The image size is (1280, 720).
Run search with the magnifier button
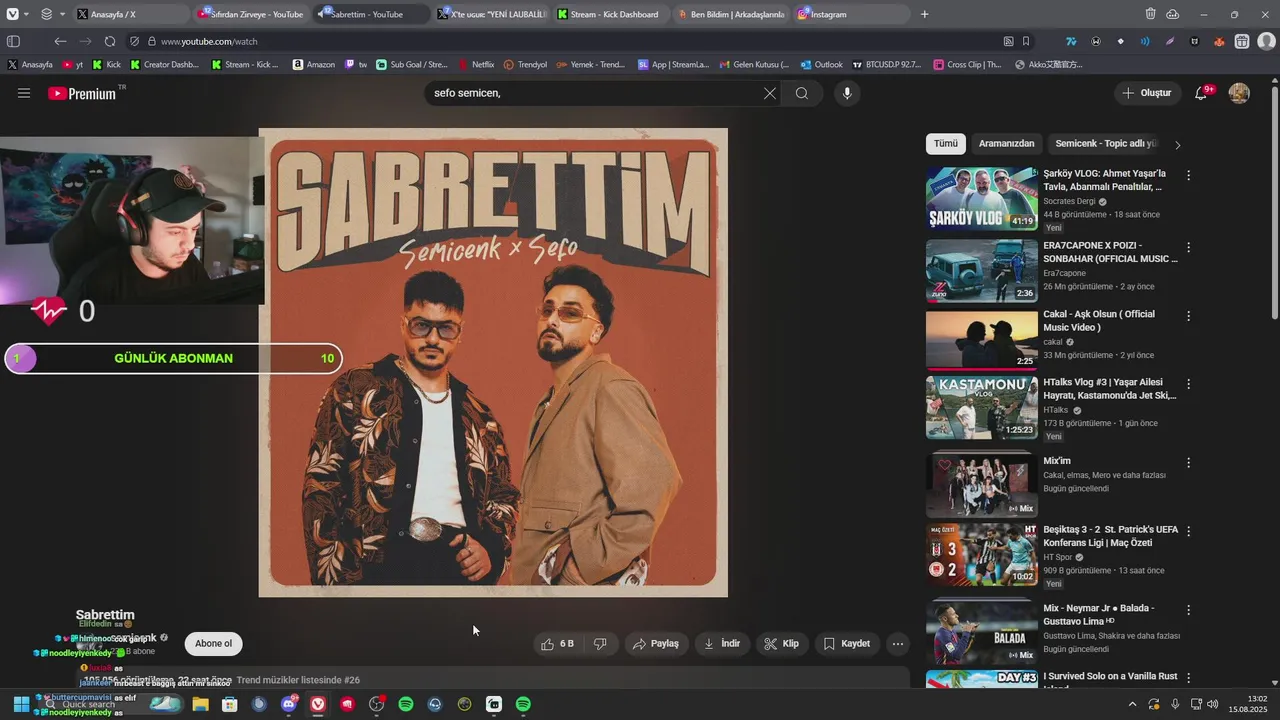[802, 93]
